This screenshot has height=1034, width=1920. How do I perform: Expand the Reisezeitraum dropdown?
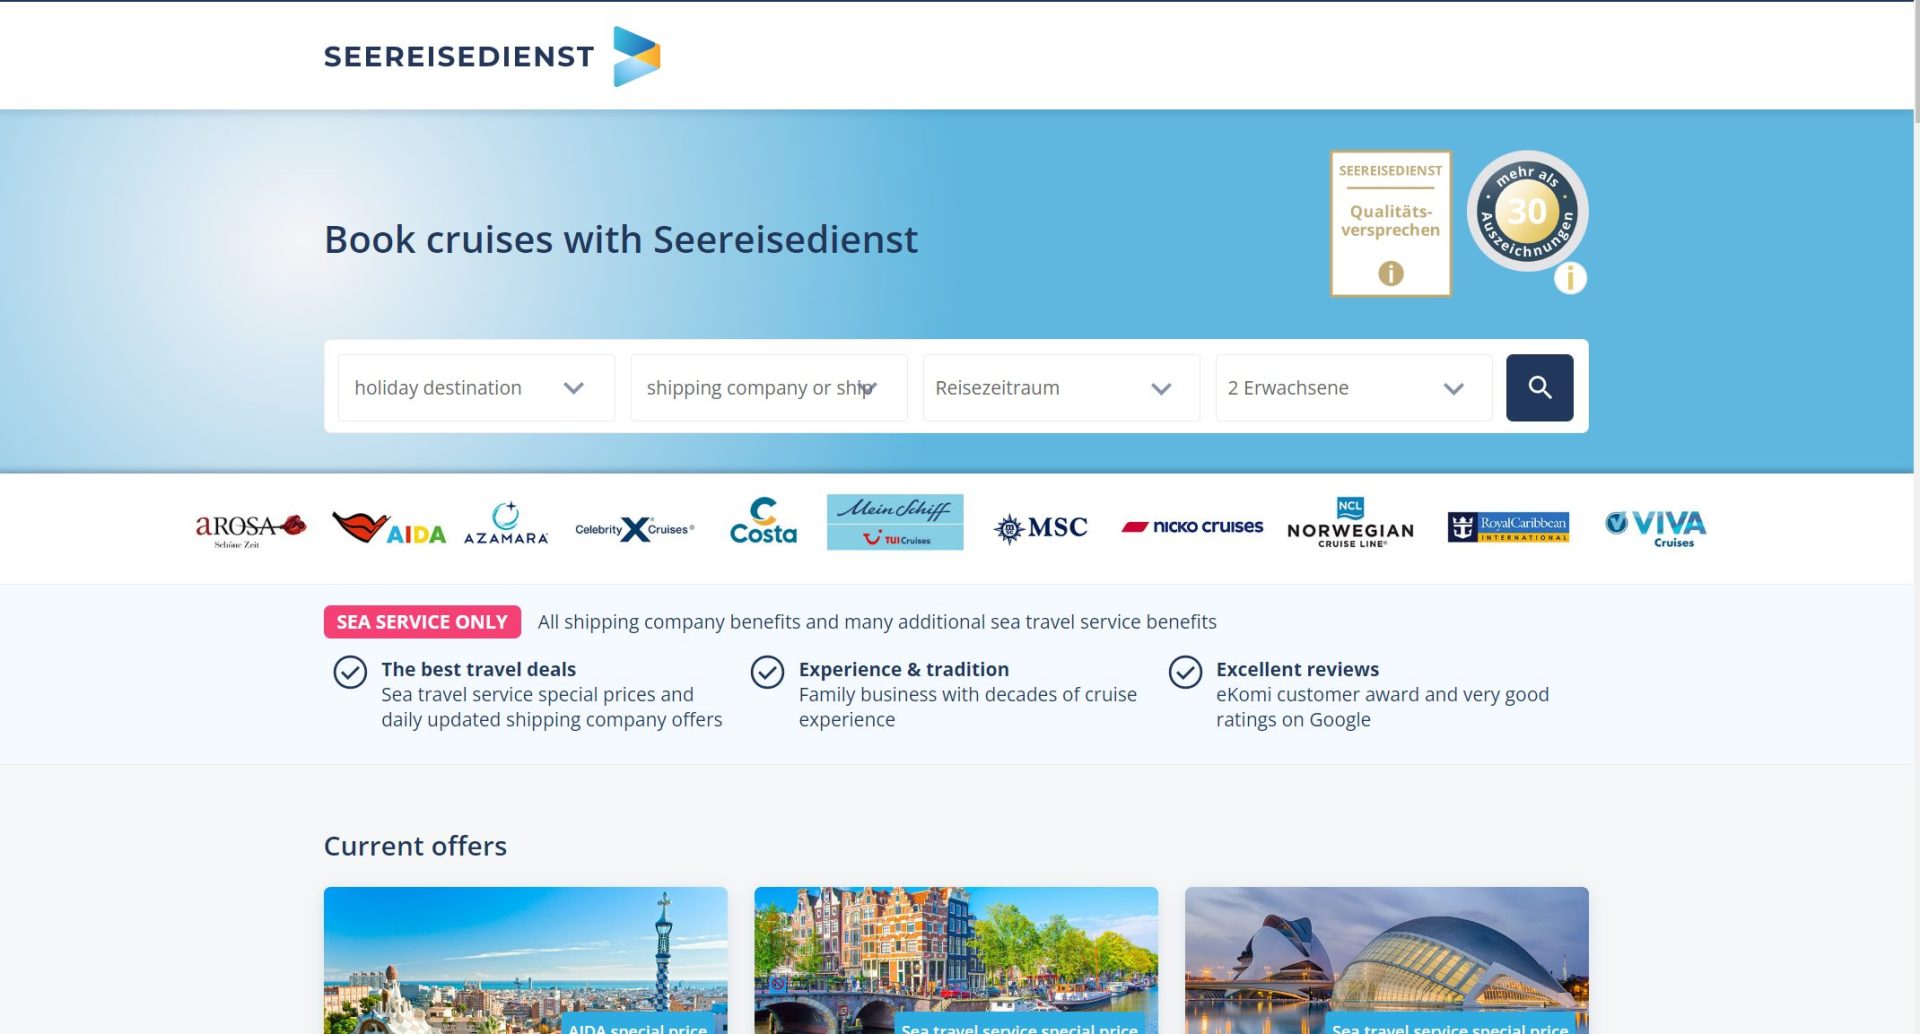[x=1060, y=388]
